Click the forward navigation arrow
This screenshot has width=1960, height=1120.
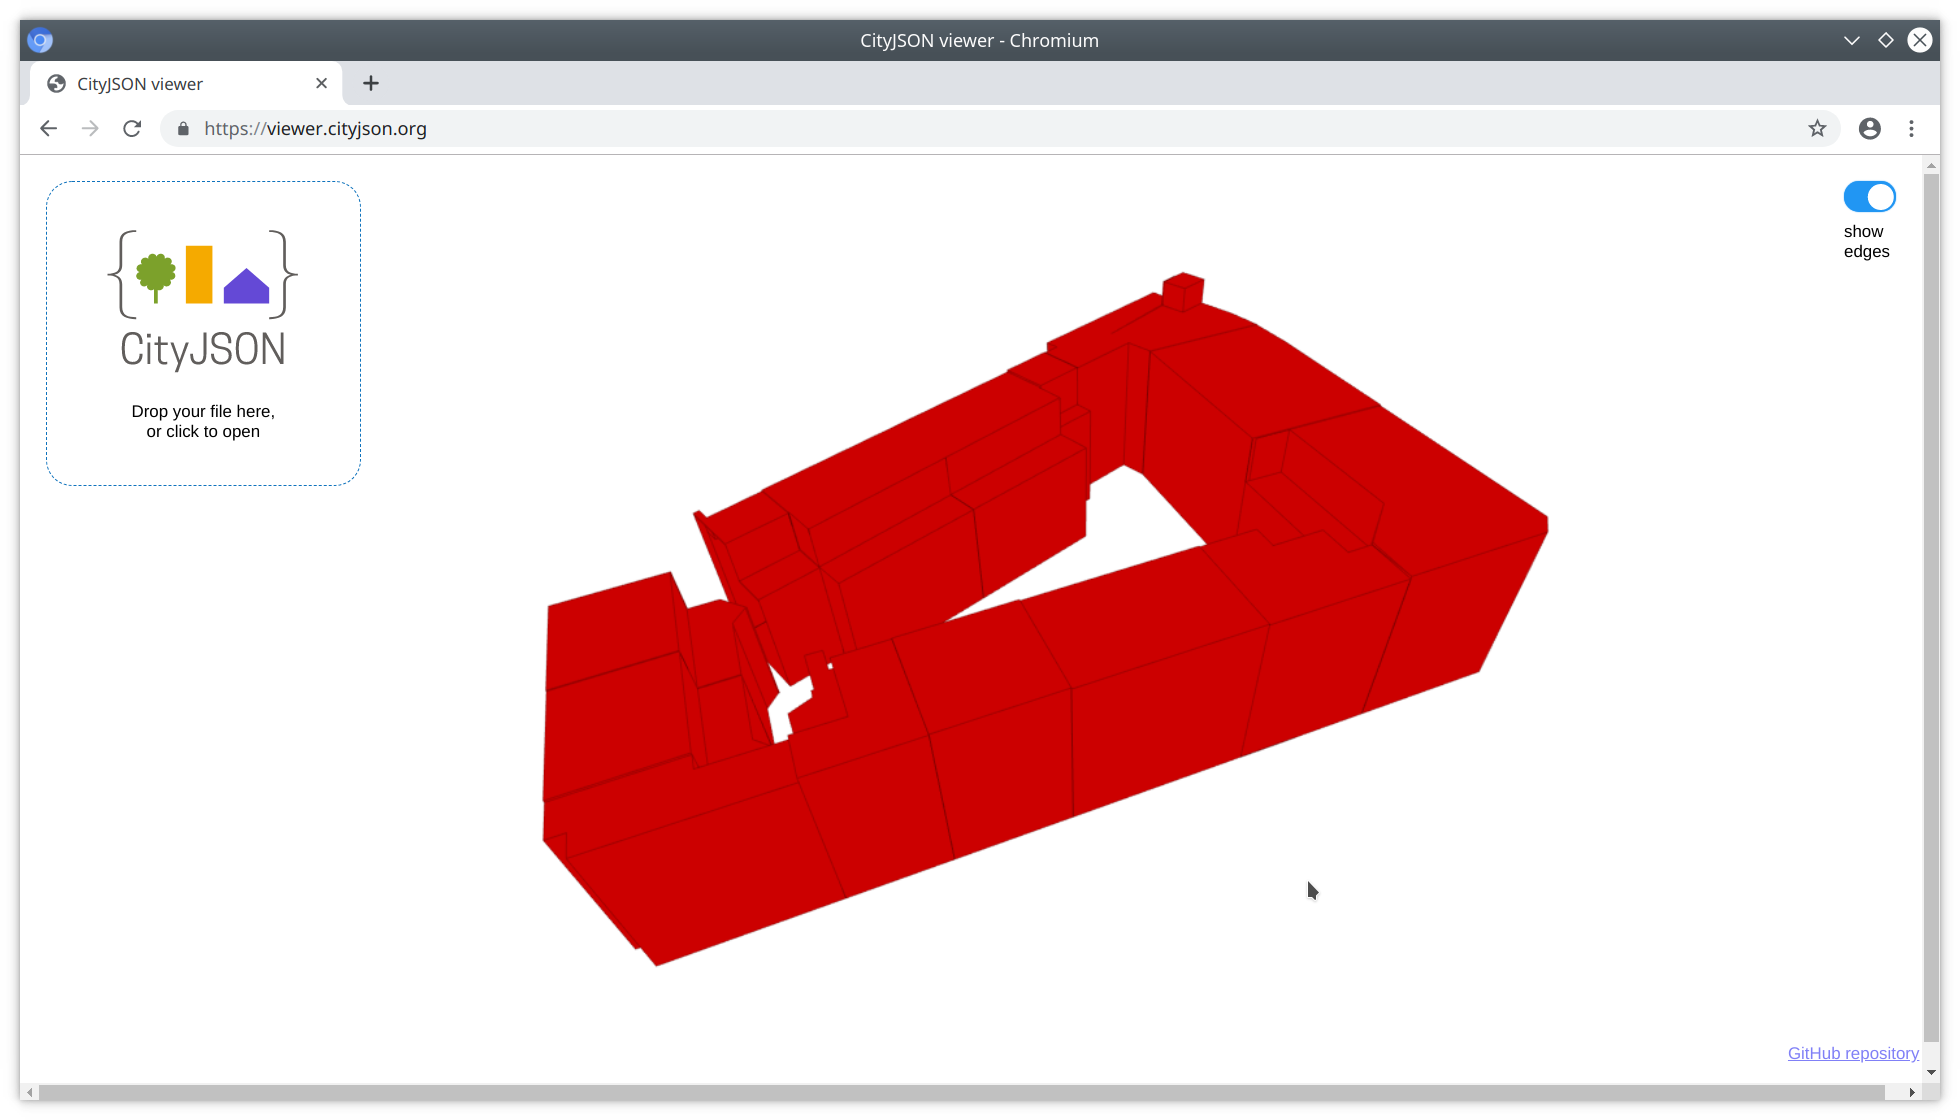click(x=90, y=128)
